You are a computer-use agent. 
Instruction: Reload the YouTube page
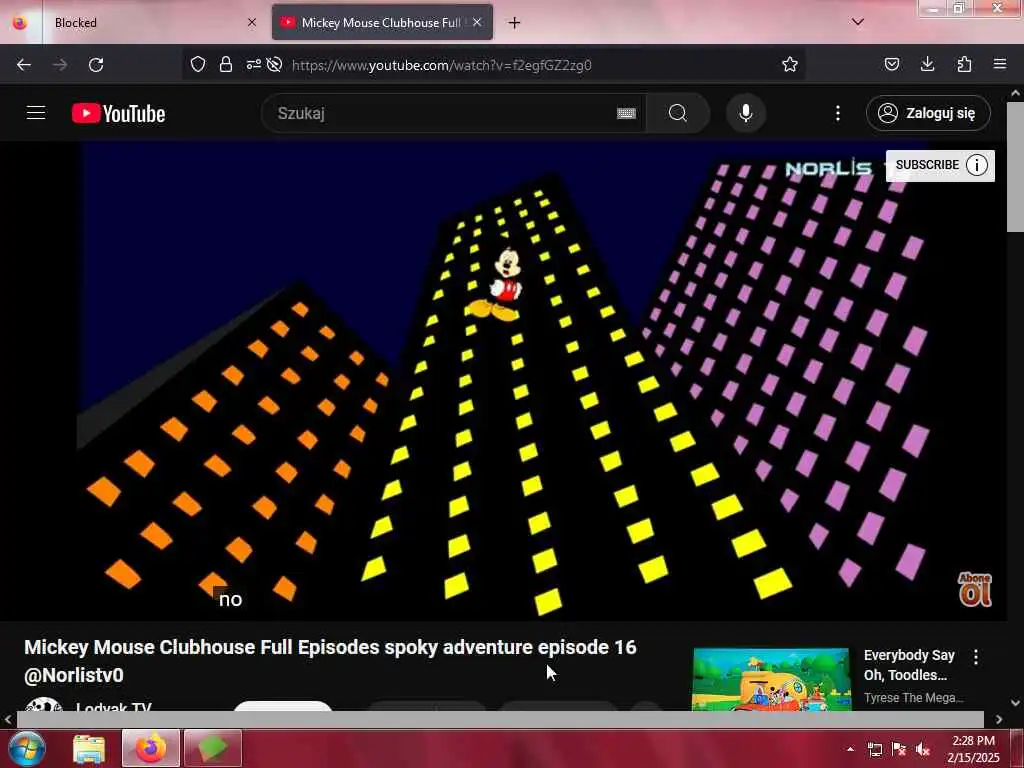(x=96, y=65)
